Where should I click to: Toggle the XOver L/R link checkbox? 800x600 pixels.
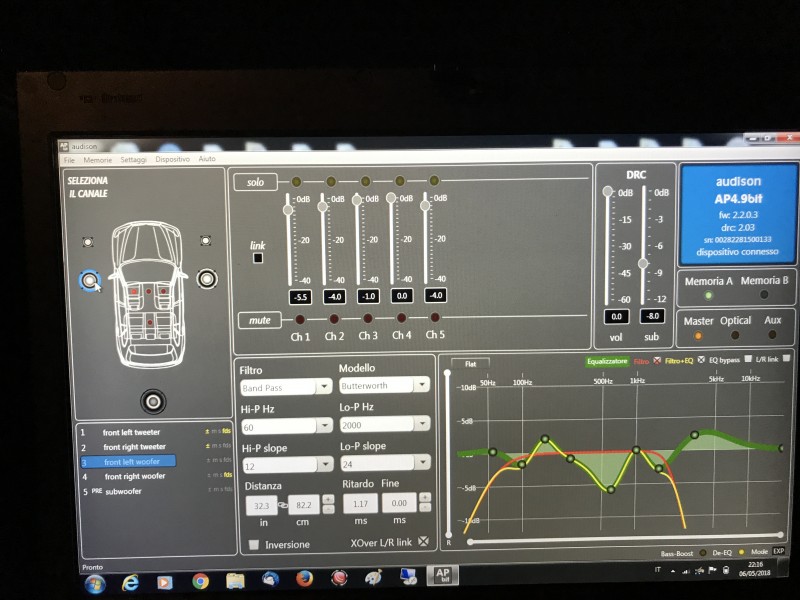coord(423,541)
